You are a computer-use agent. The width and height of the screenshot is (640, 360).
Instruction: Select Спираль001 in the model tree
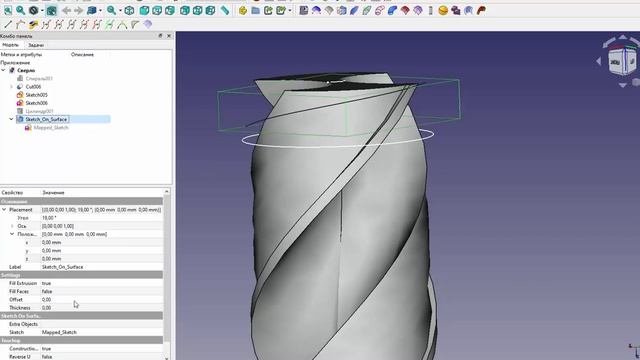pos(39,78)
